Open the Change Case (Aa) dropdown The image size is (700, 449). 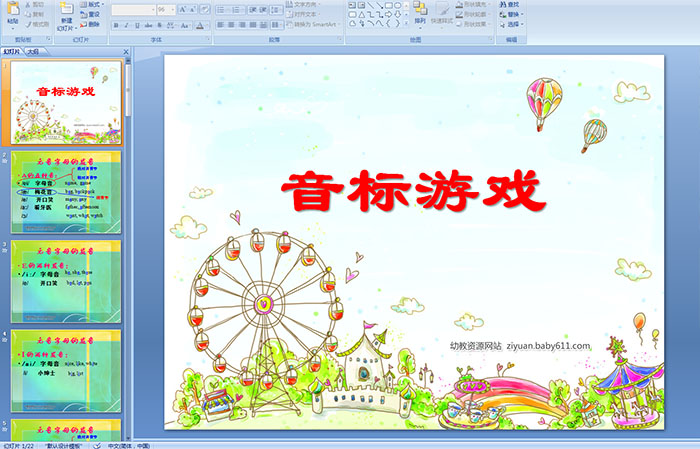(x=185, y=25)
